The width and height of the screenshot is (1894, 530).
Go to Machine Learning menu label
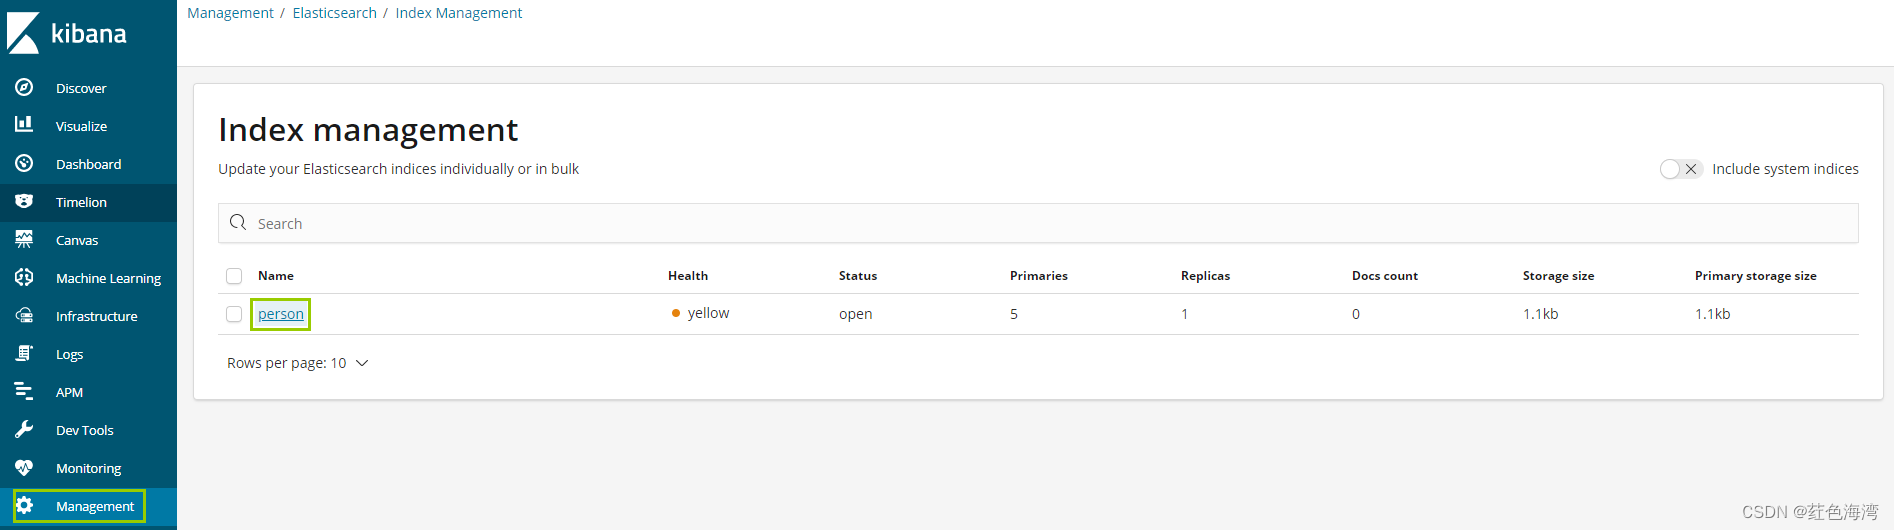108,278
